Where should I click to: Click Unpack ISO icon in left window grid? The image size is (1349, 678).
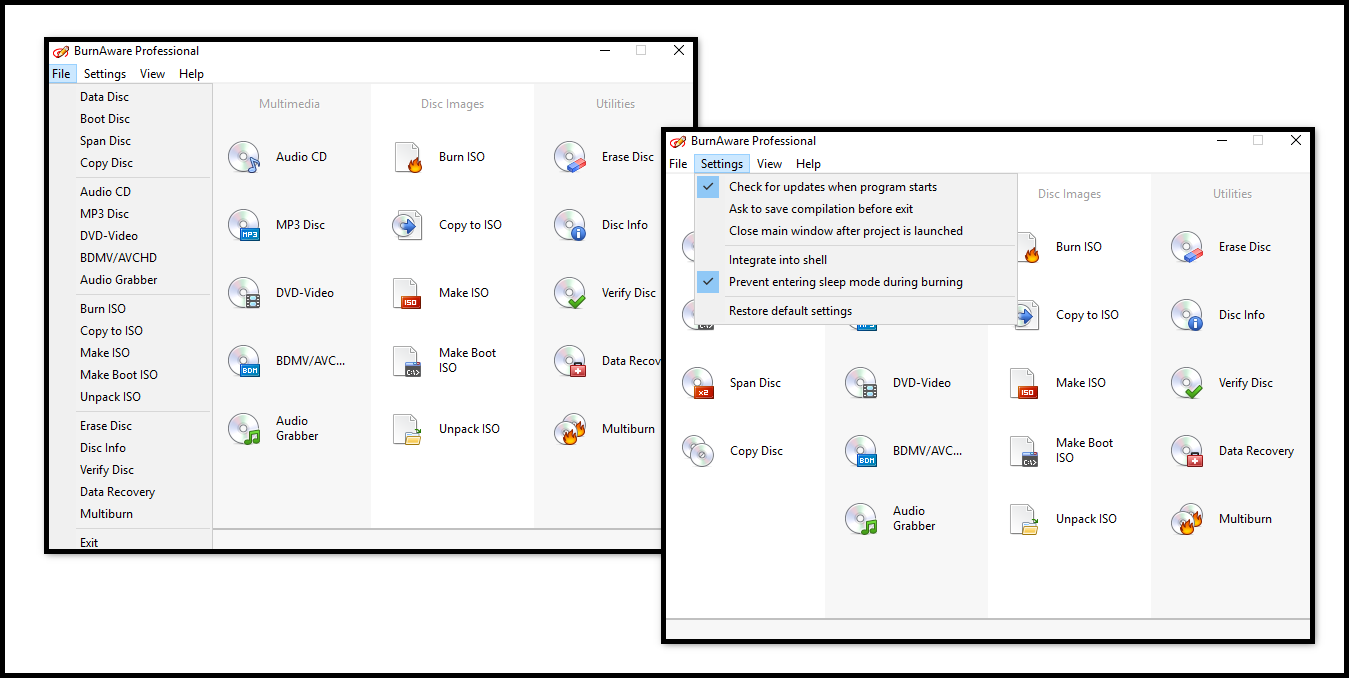point(408,429)
